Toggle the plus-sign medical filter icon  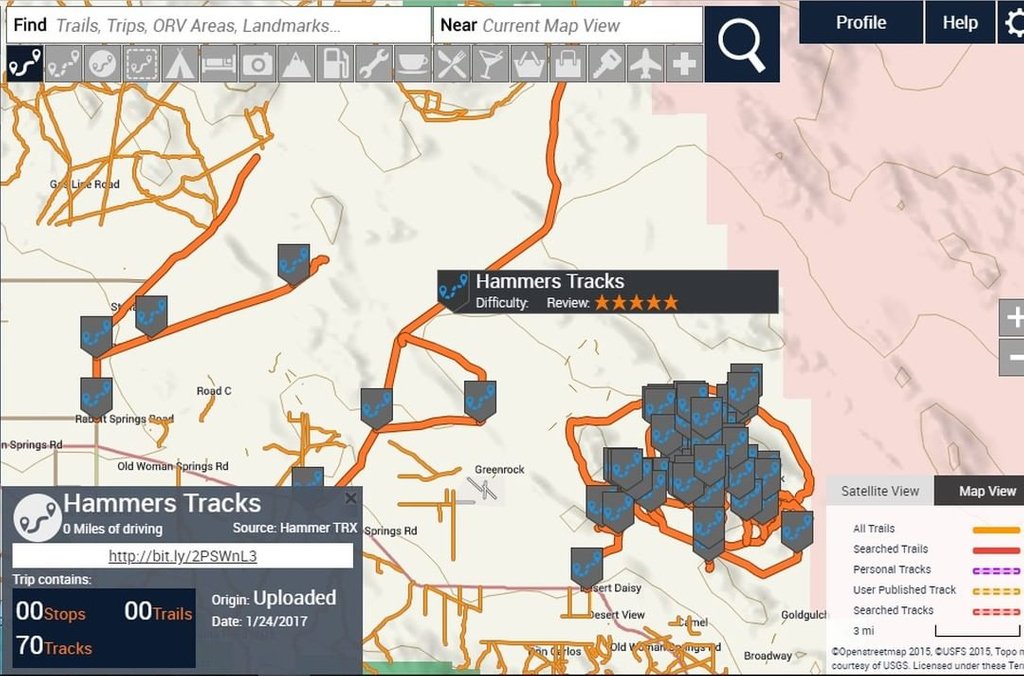(x=684, y=64)
